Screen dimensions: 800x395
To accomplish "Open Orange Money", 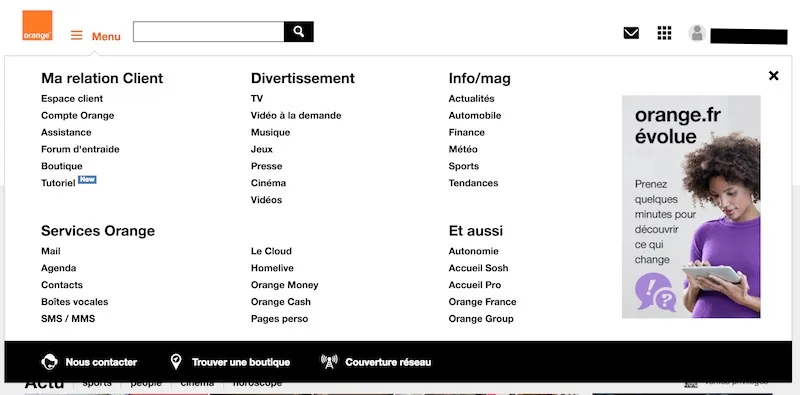I will tap(285, 285).
